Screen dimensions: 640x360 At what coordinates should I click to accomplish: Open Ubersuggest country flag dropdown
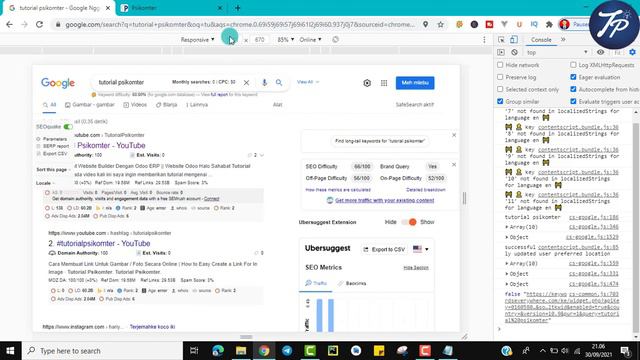coord(420,249)
